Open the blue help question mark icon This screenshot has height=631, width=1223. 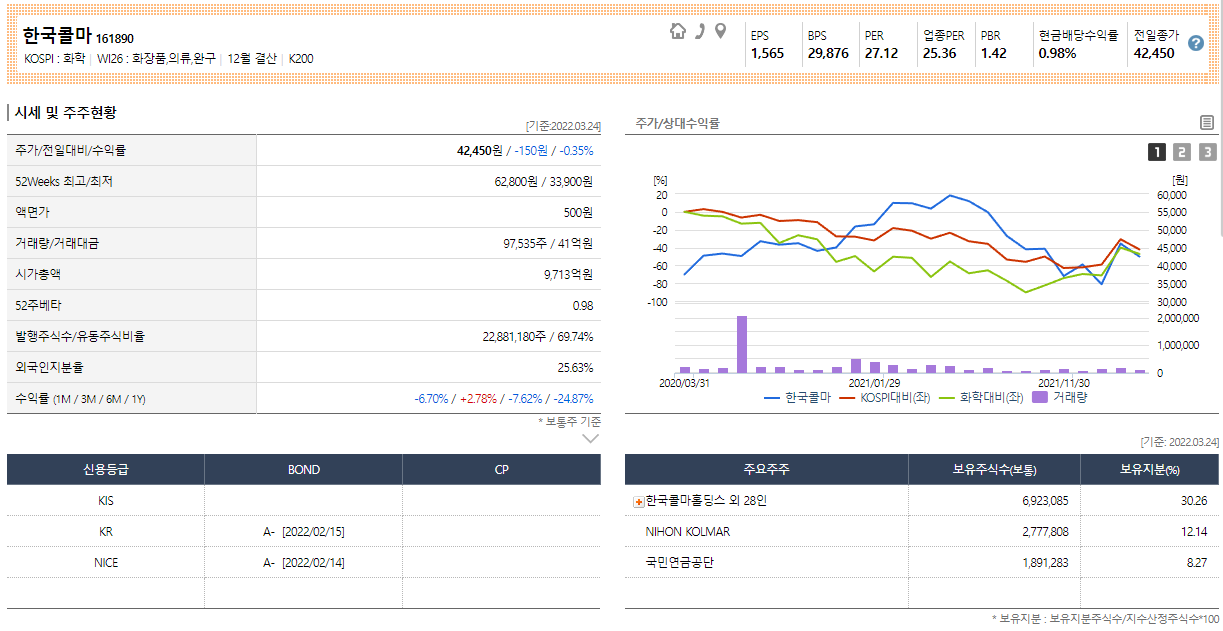1195,44
